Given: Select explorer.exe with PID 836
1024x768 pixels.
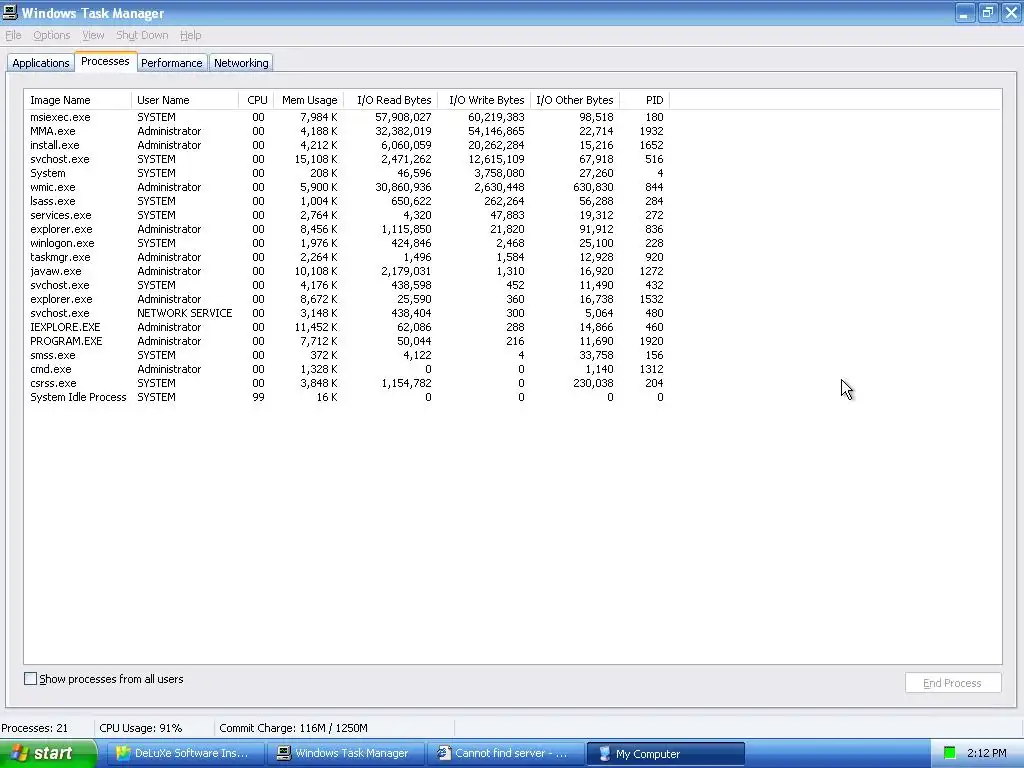Looking at the screenshot, I should click(347, 229).
